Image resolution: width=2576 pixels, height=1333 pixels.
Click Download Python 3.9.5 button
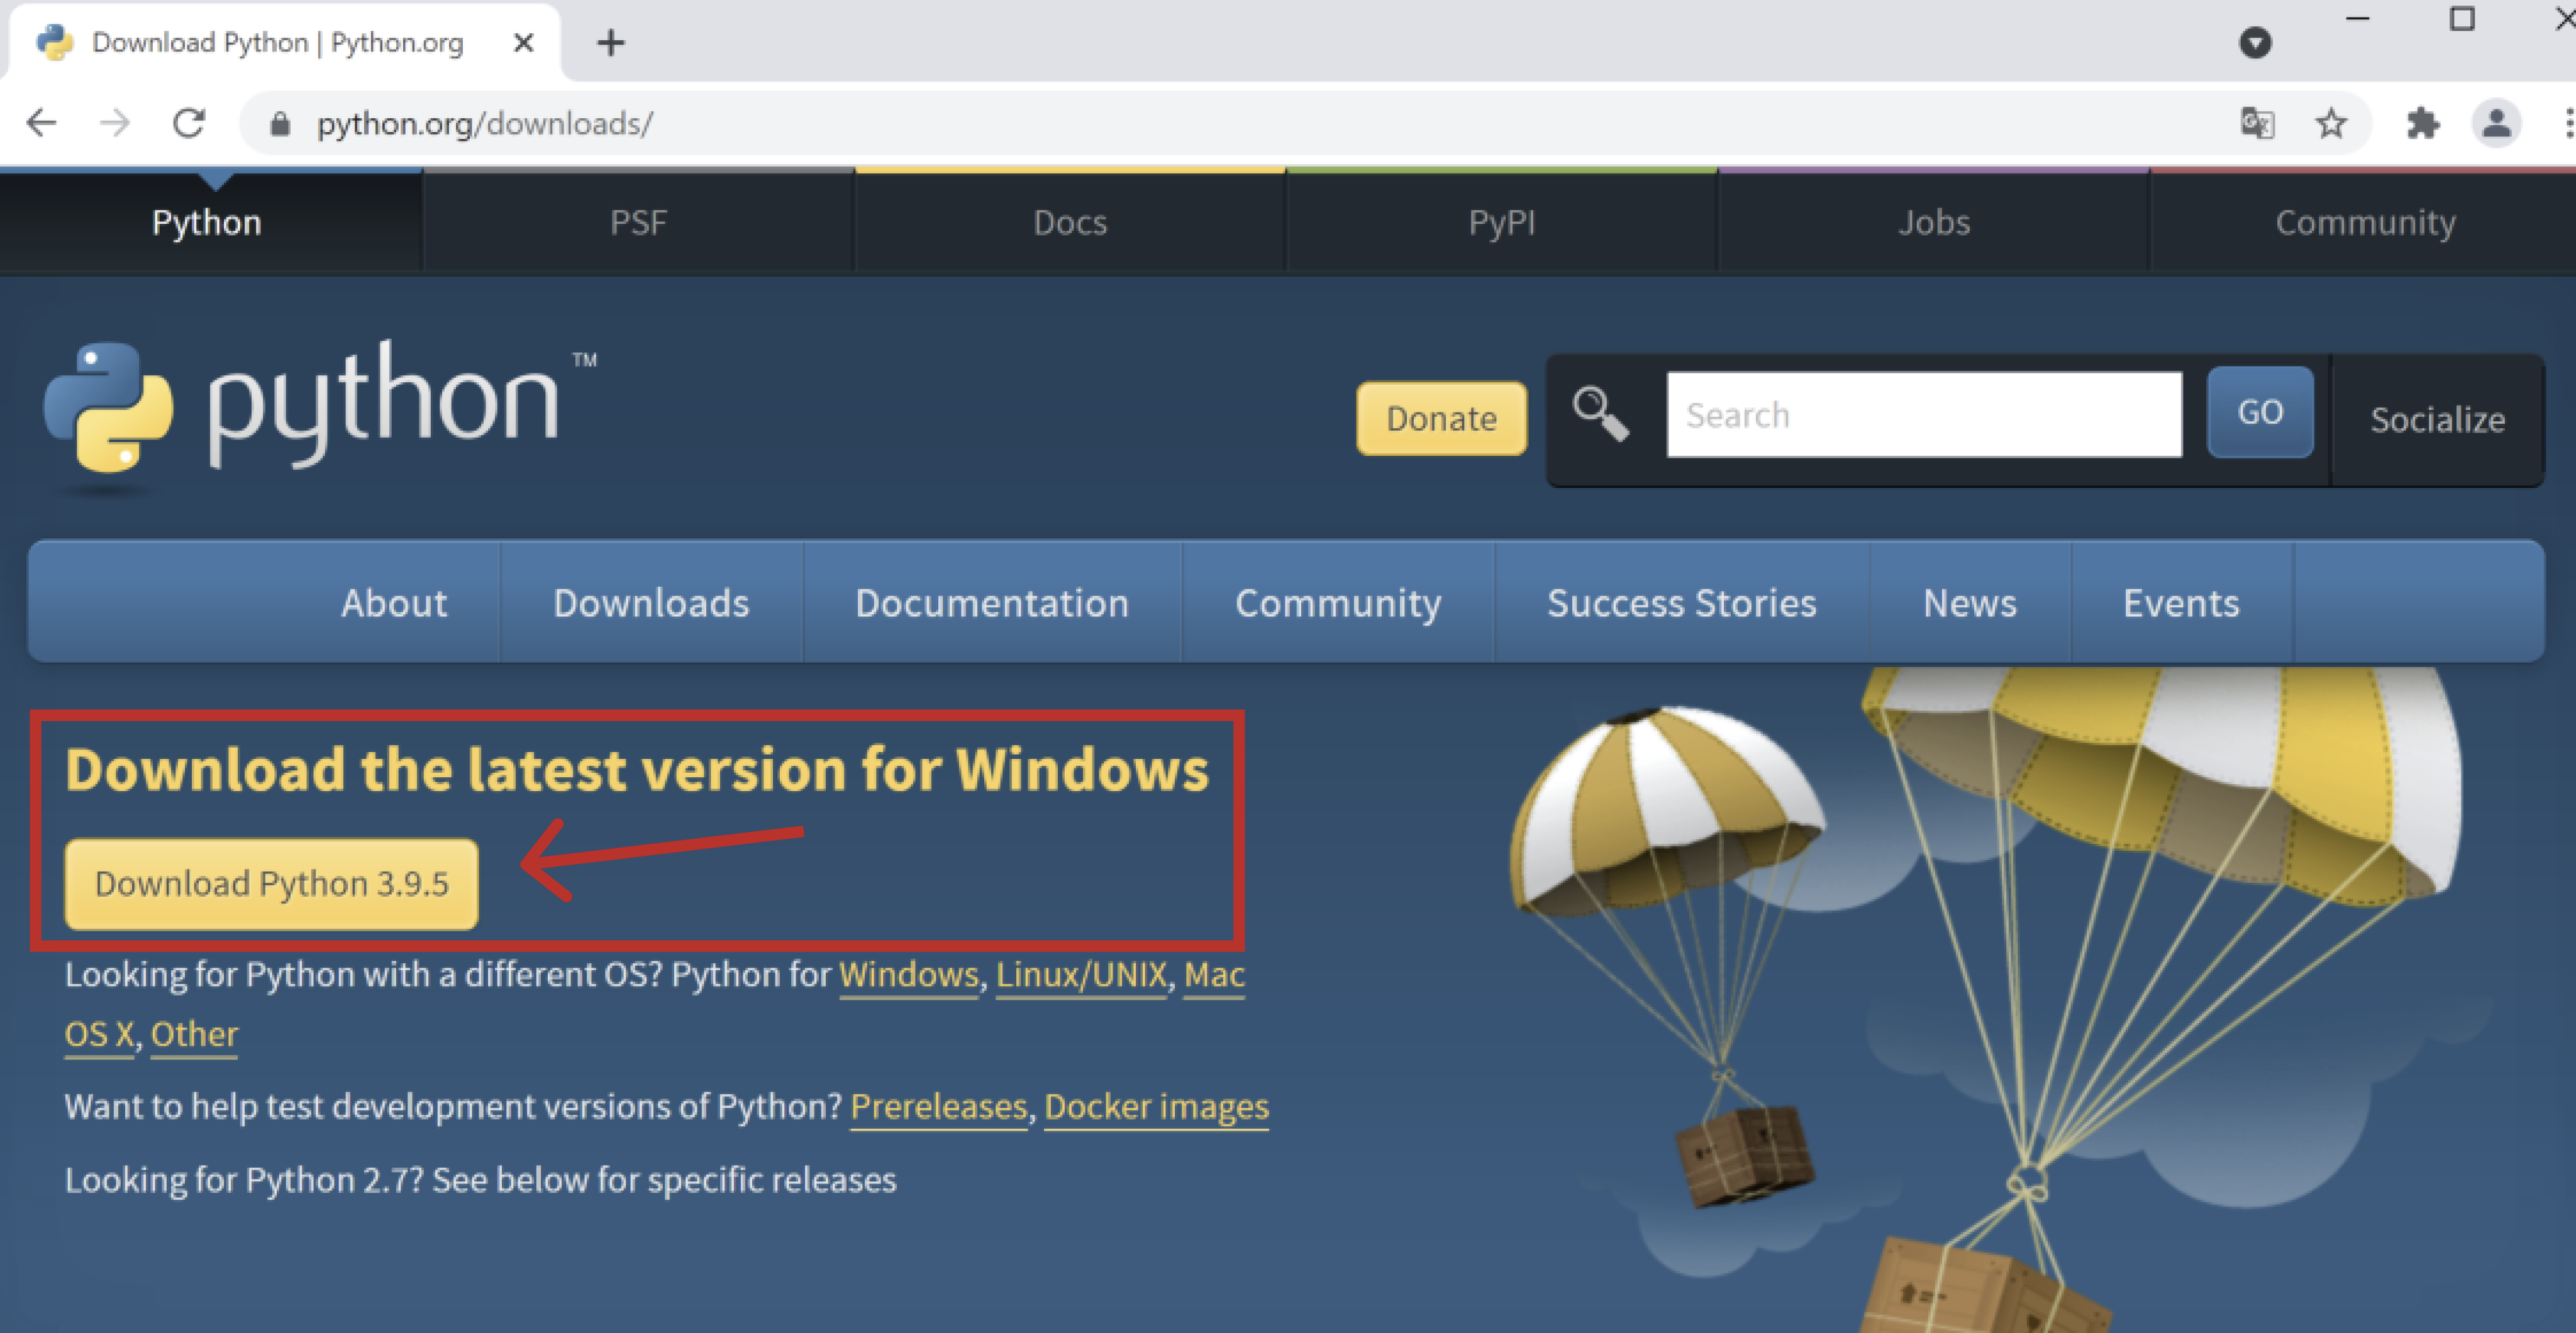[271, 884]
